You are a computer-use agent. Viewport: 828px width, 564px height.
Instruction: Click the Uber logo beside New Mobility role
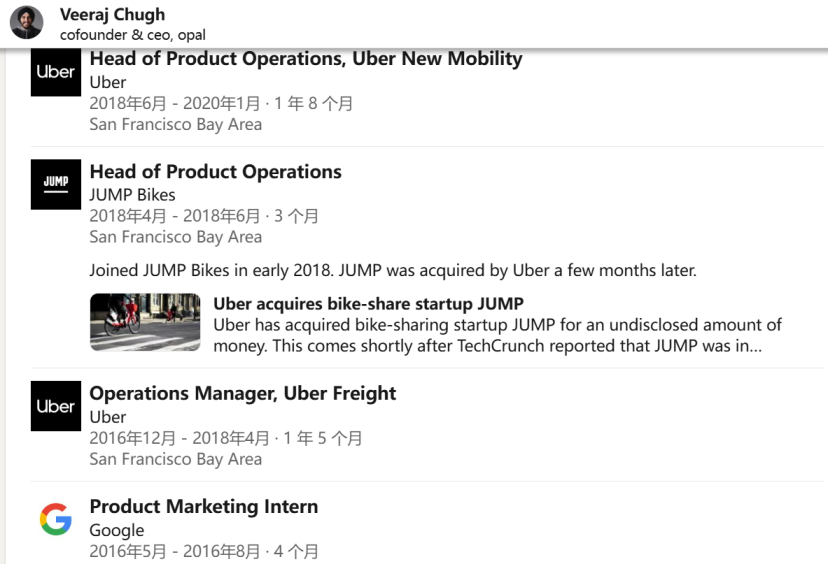(55, 72)
